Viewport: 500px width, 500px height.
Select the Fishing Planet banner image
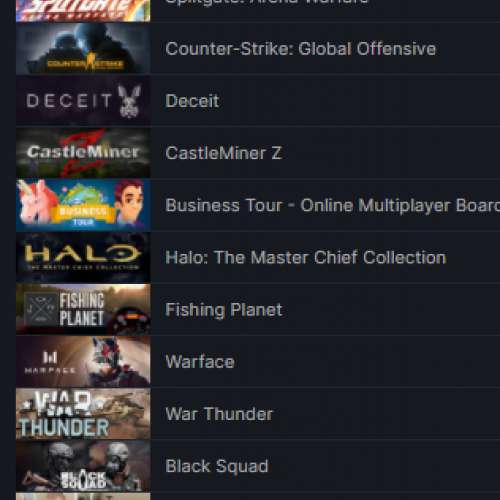coord(83,309)
